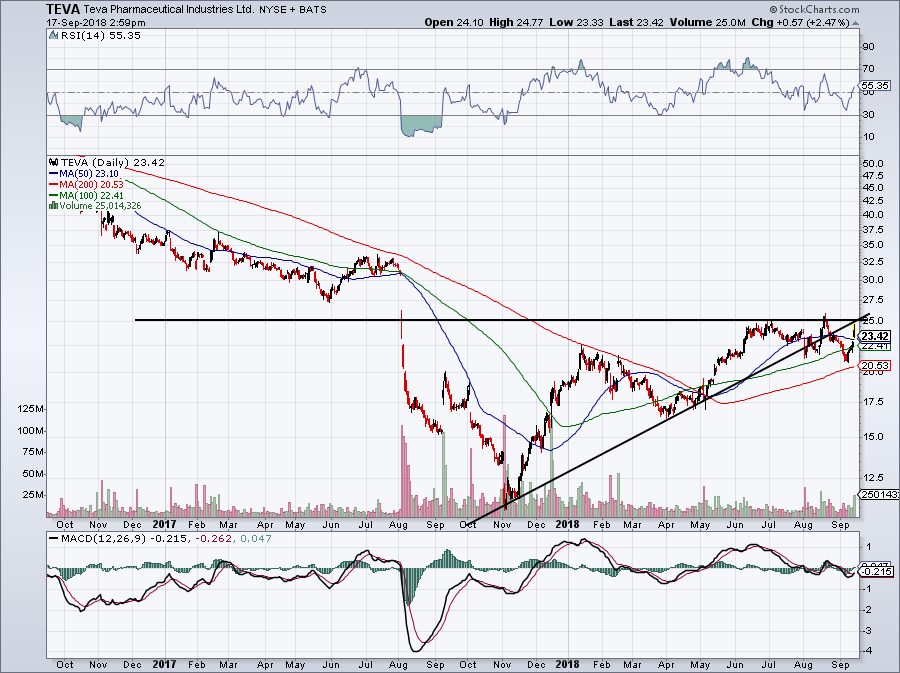Click the 'MA(100) 22.41' legend text
The image size is (900, 673).
pos(91,195)
